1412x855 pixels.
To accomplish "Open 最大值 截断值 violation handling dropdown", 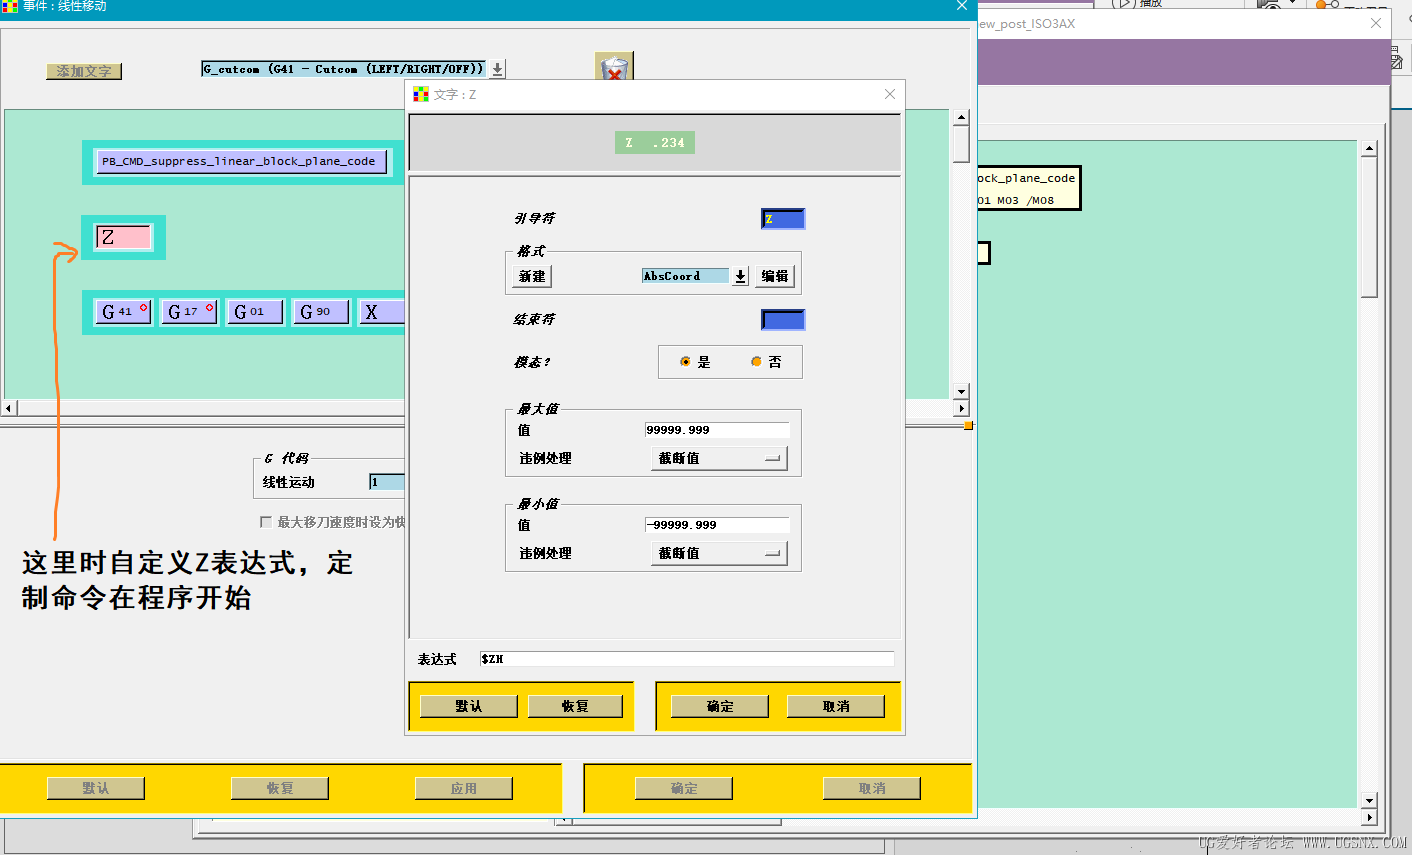I will click(719, 458).
